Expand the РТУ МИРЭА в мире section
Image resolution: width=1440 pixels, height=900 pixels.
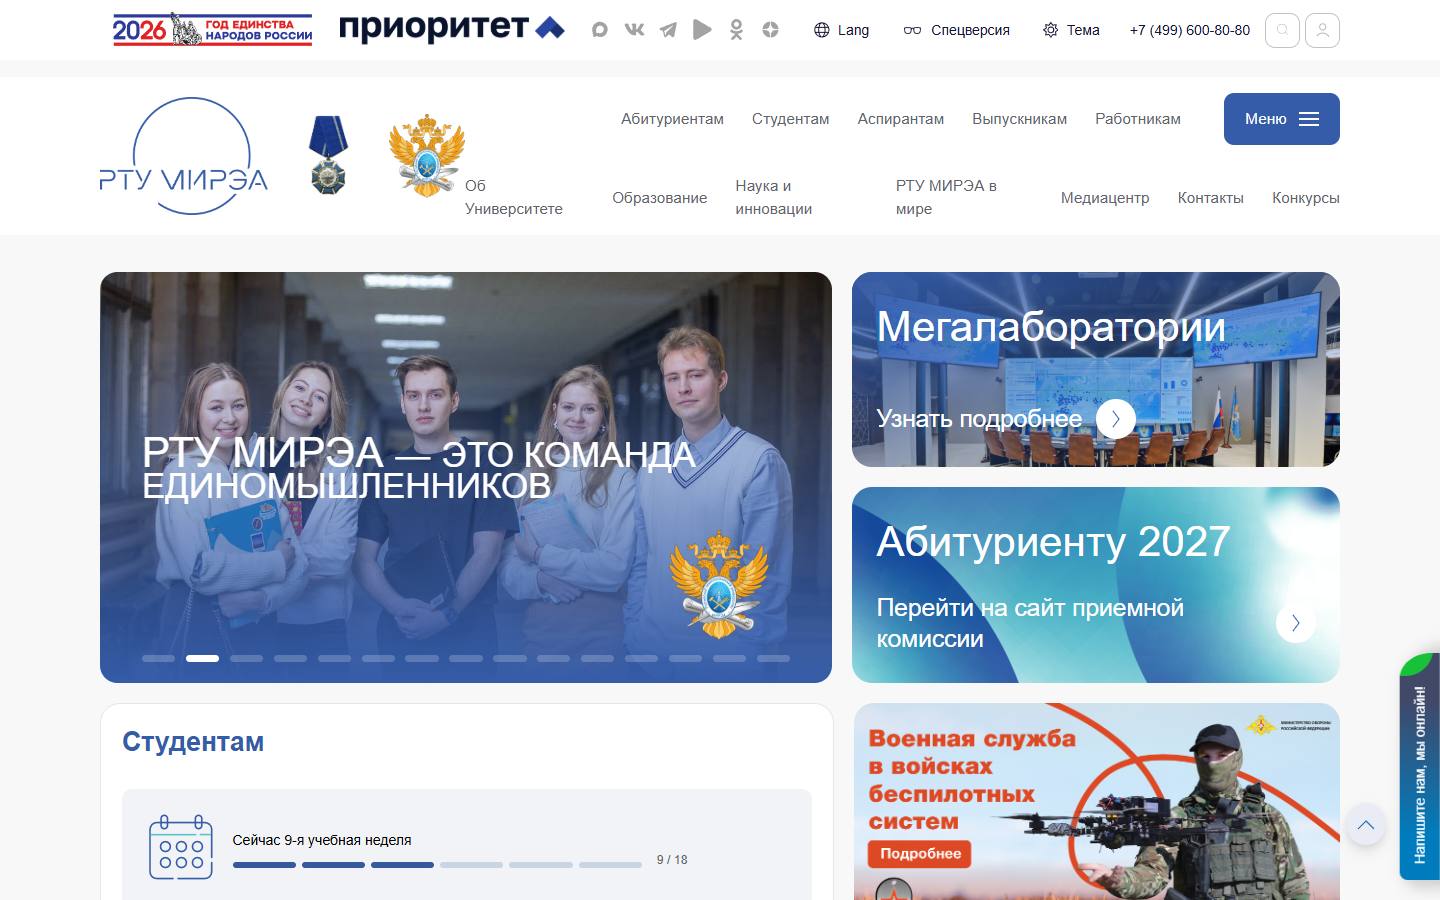click(x=946, y=197)
